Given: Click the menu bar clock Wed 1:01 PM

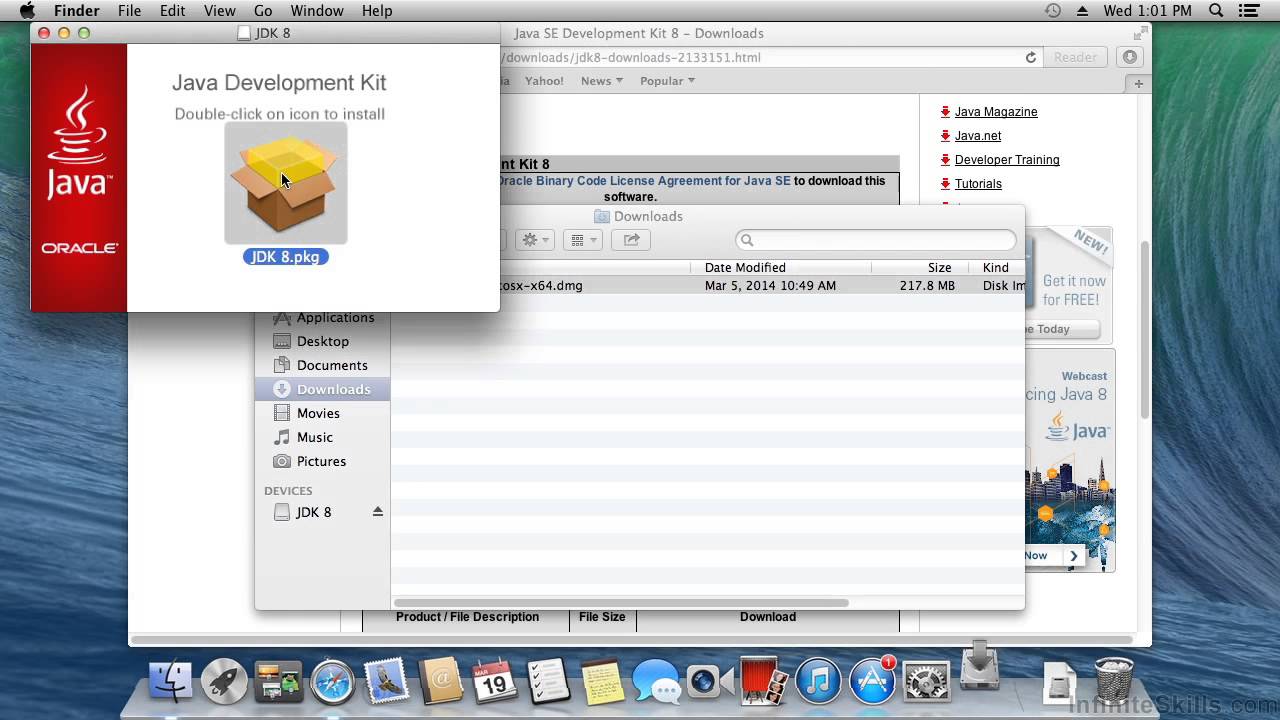Looking at the screenshot, I should pos(1148,11).
